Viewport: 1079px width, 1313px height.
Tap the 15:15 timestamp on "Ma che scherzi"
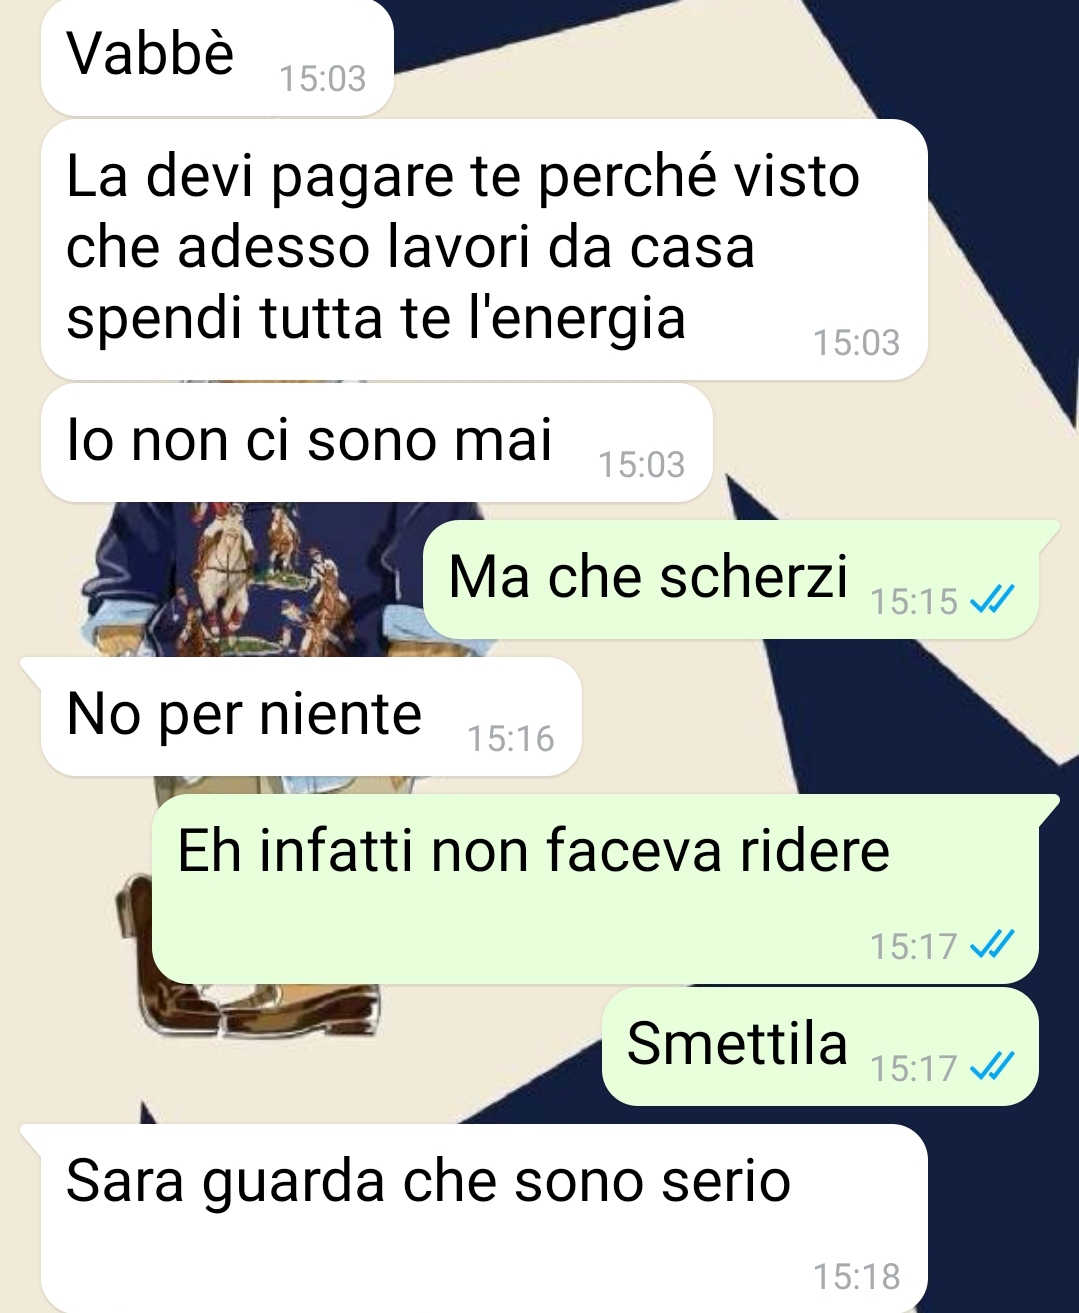point(914,602)
